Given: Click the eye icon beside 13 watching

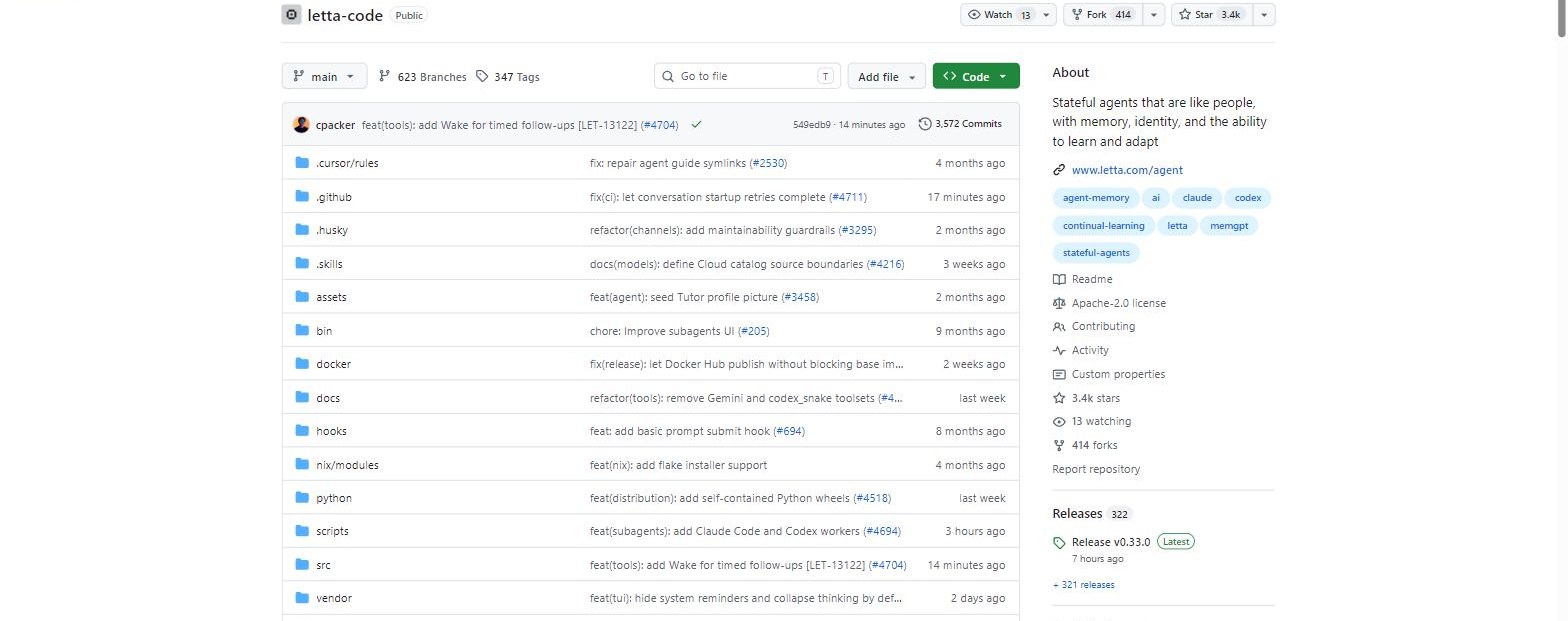Looking at the screenshot, I should pos(1059,422).
